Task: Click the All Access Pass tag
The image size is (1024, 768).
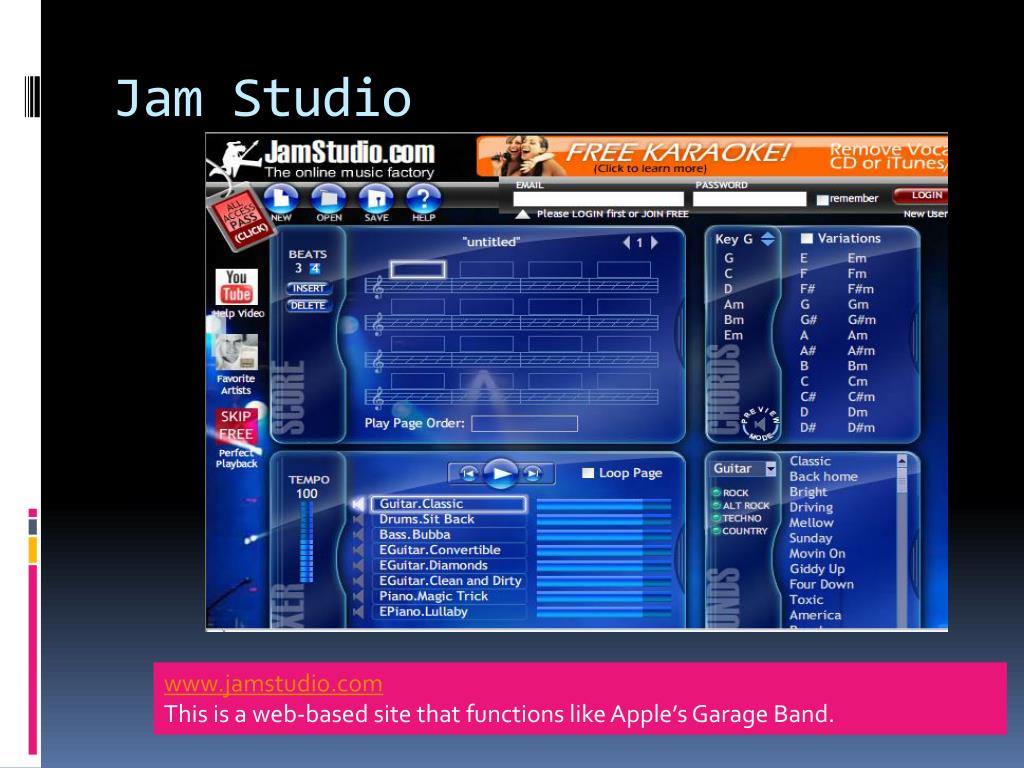Action: (239, 219)
